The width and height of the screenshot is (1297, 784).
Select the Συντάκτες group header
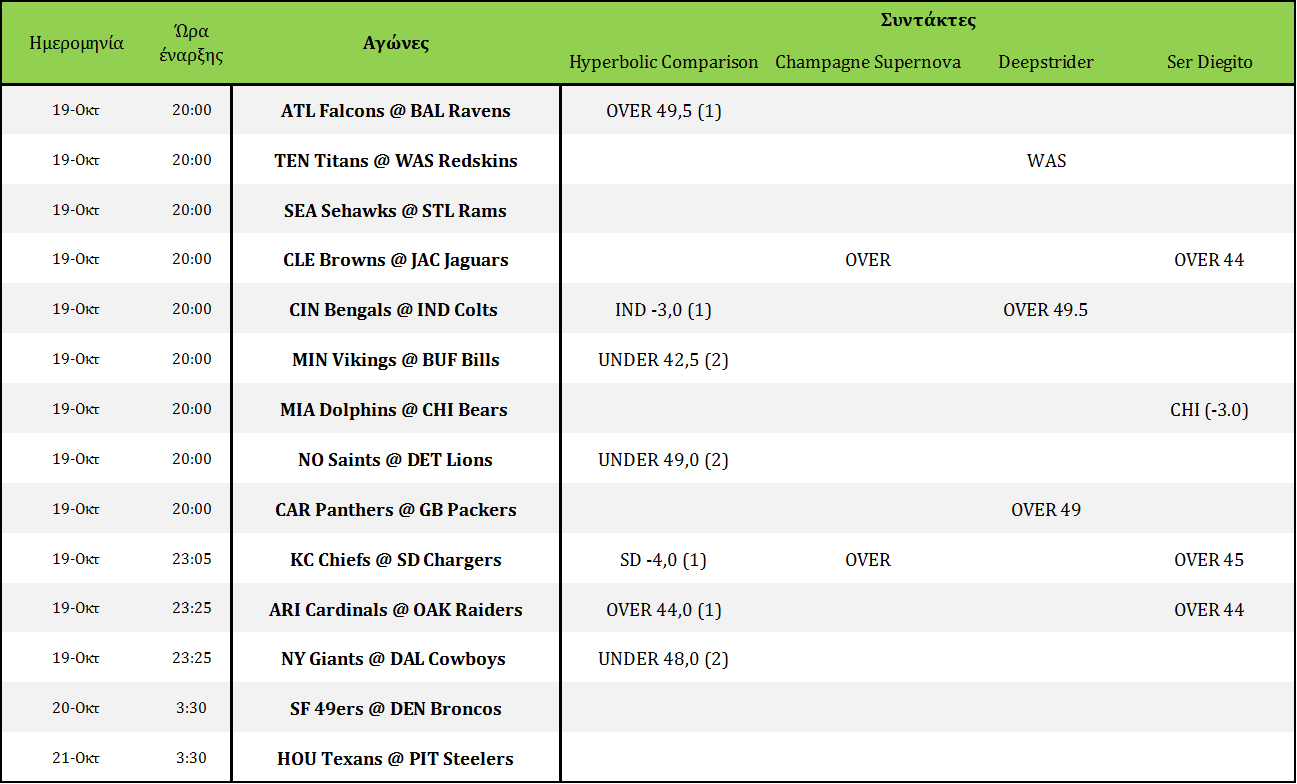(928, 20)
